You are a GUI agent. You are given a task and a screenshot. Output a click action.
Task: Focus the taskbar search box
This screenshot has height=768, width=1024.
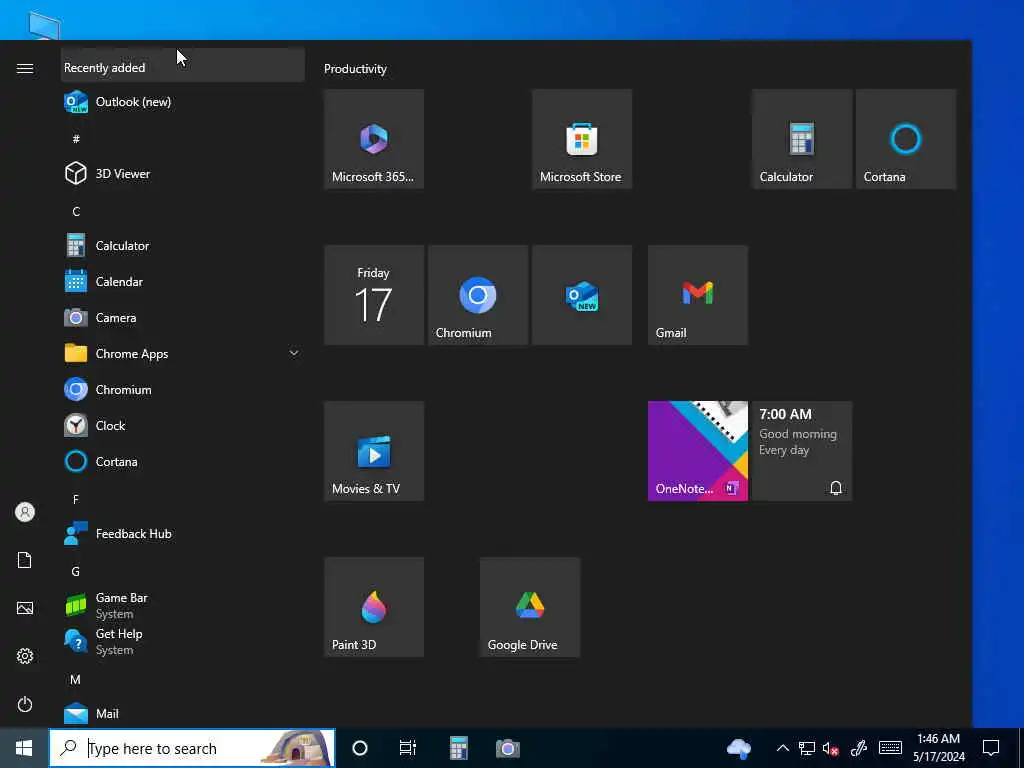click(x=192, y=748)
